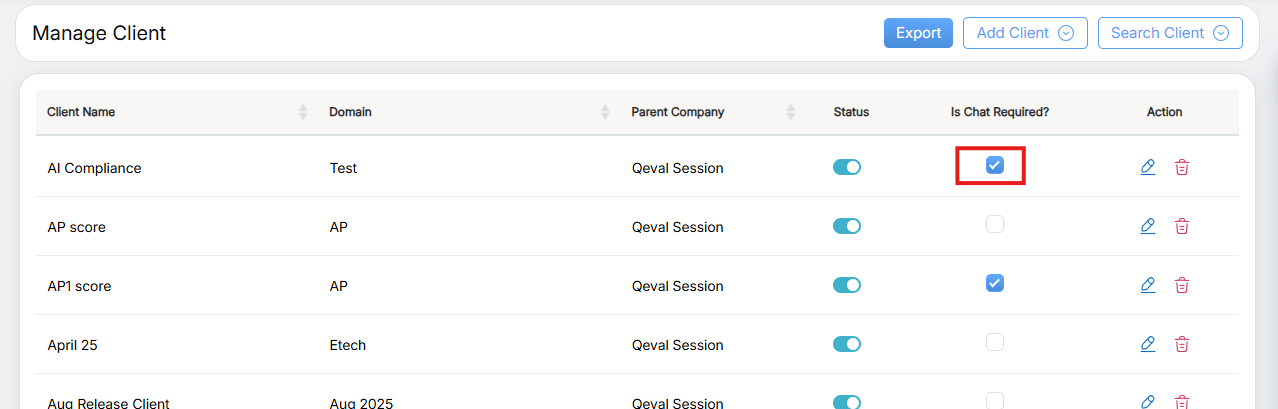
Task: Turn off April 25 status switch
Action: [847, 344]
